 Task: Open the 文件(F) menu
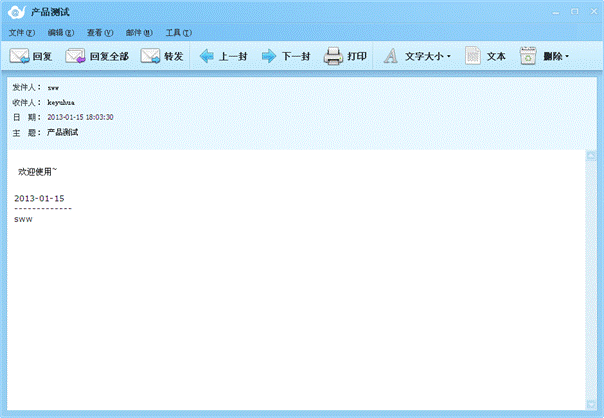click(x=21, y=33)
